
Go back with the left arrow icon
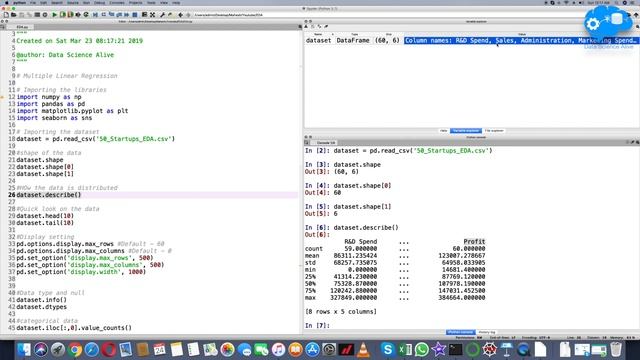click(x=180, y=15)
